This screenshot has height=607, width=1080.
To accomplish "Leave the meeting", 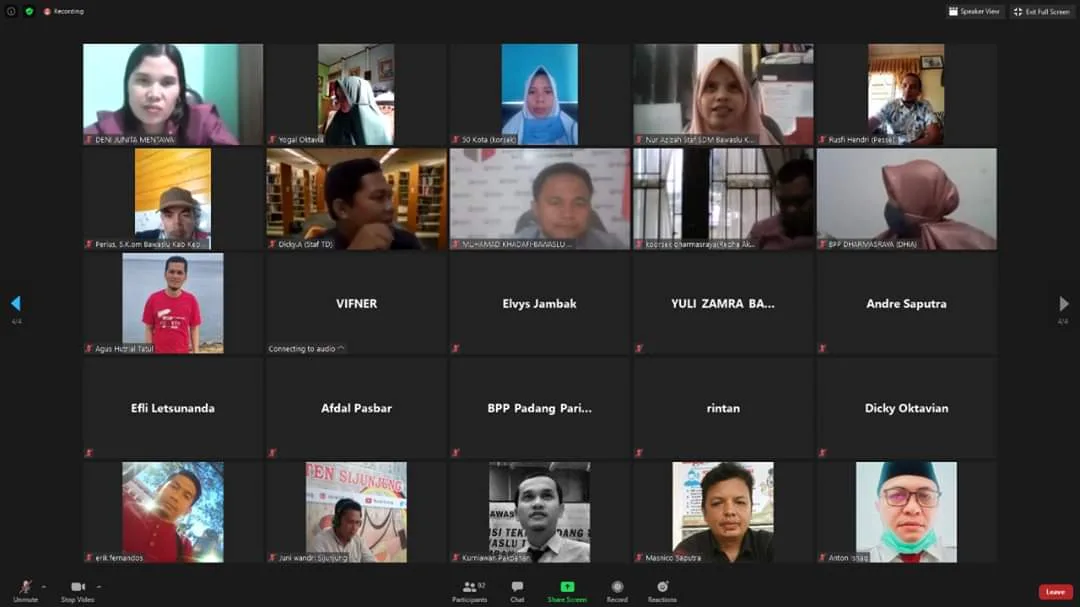I will [1055, 592].
